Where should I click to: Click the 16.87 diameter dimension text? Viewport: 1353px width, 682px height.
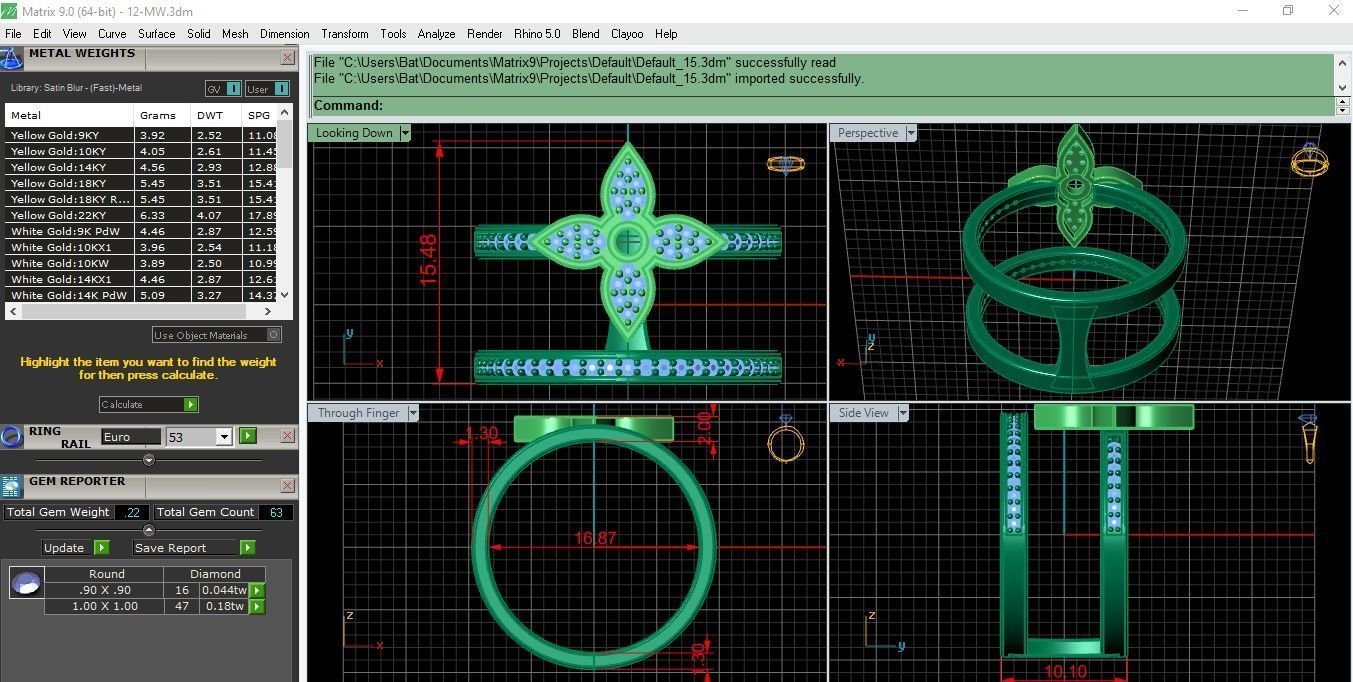point(595,538)
